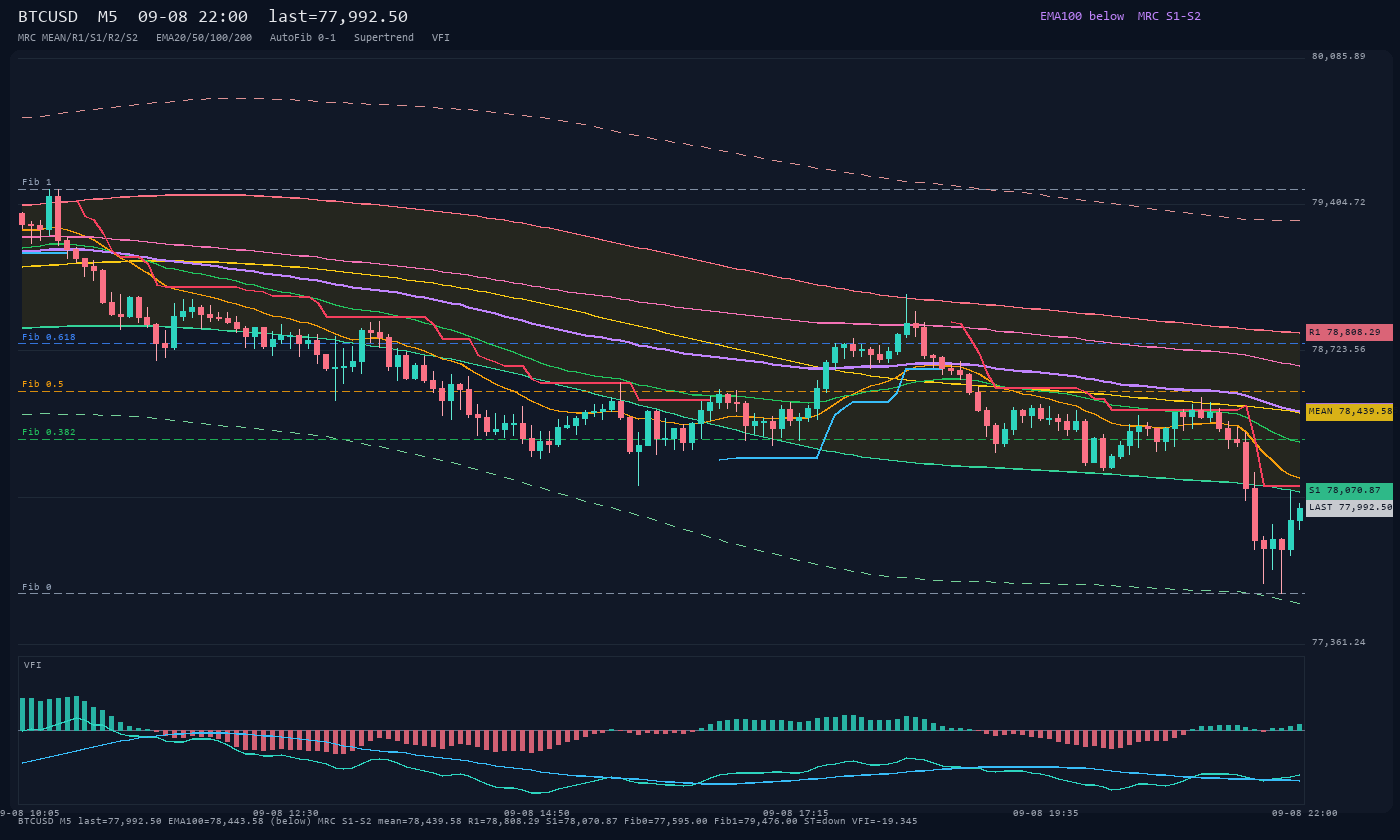Click the 77,361.24 price axis value
The image size is (1400, 840).
coord(1338,642)
